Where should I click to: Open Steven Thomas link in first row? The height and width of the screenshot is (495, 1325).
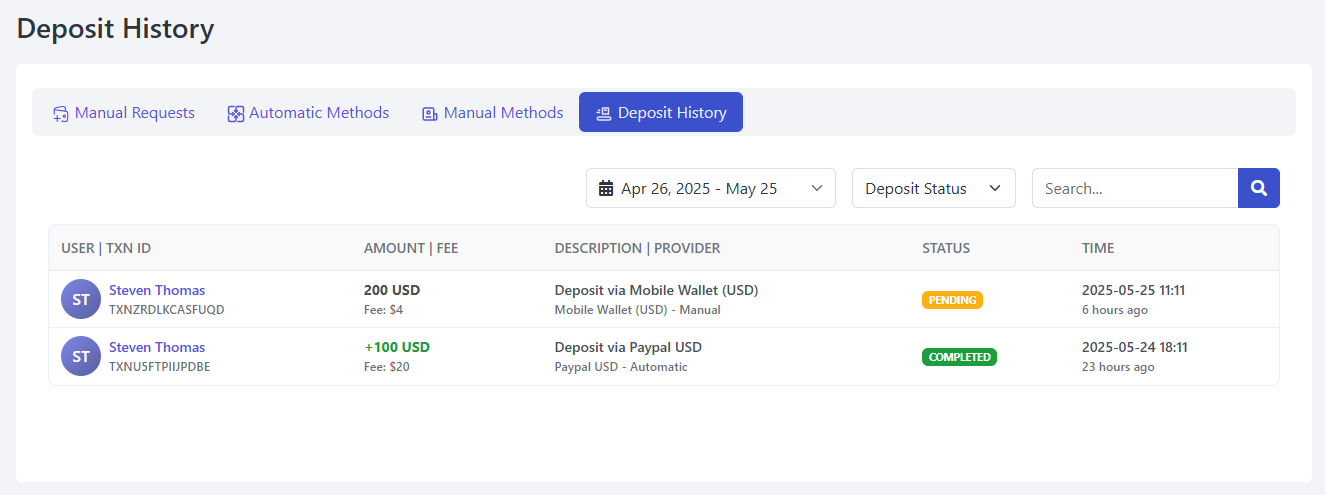point(157,290)
